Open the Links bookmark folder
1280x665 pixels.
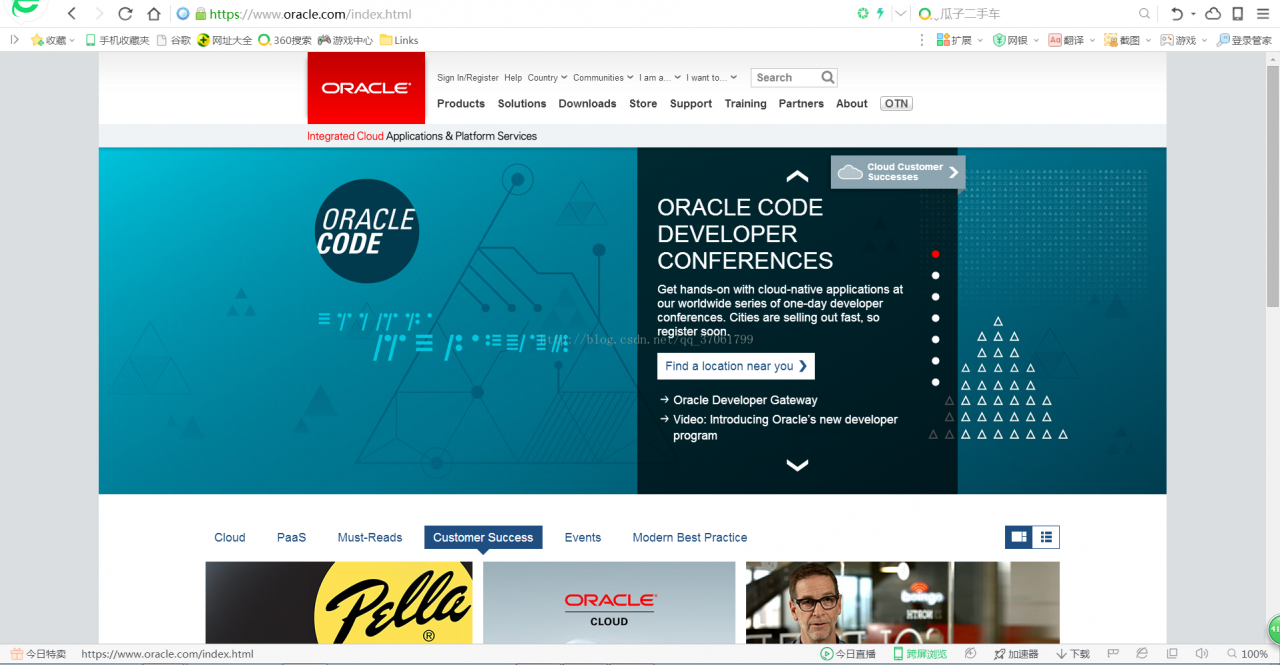[399, 40]
